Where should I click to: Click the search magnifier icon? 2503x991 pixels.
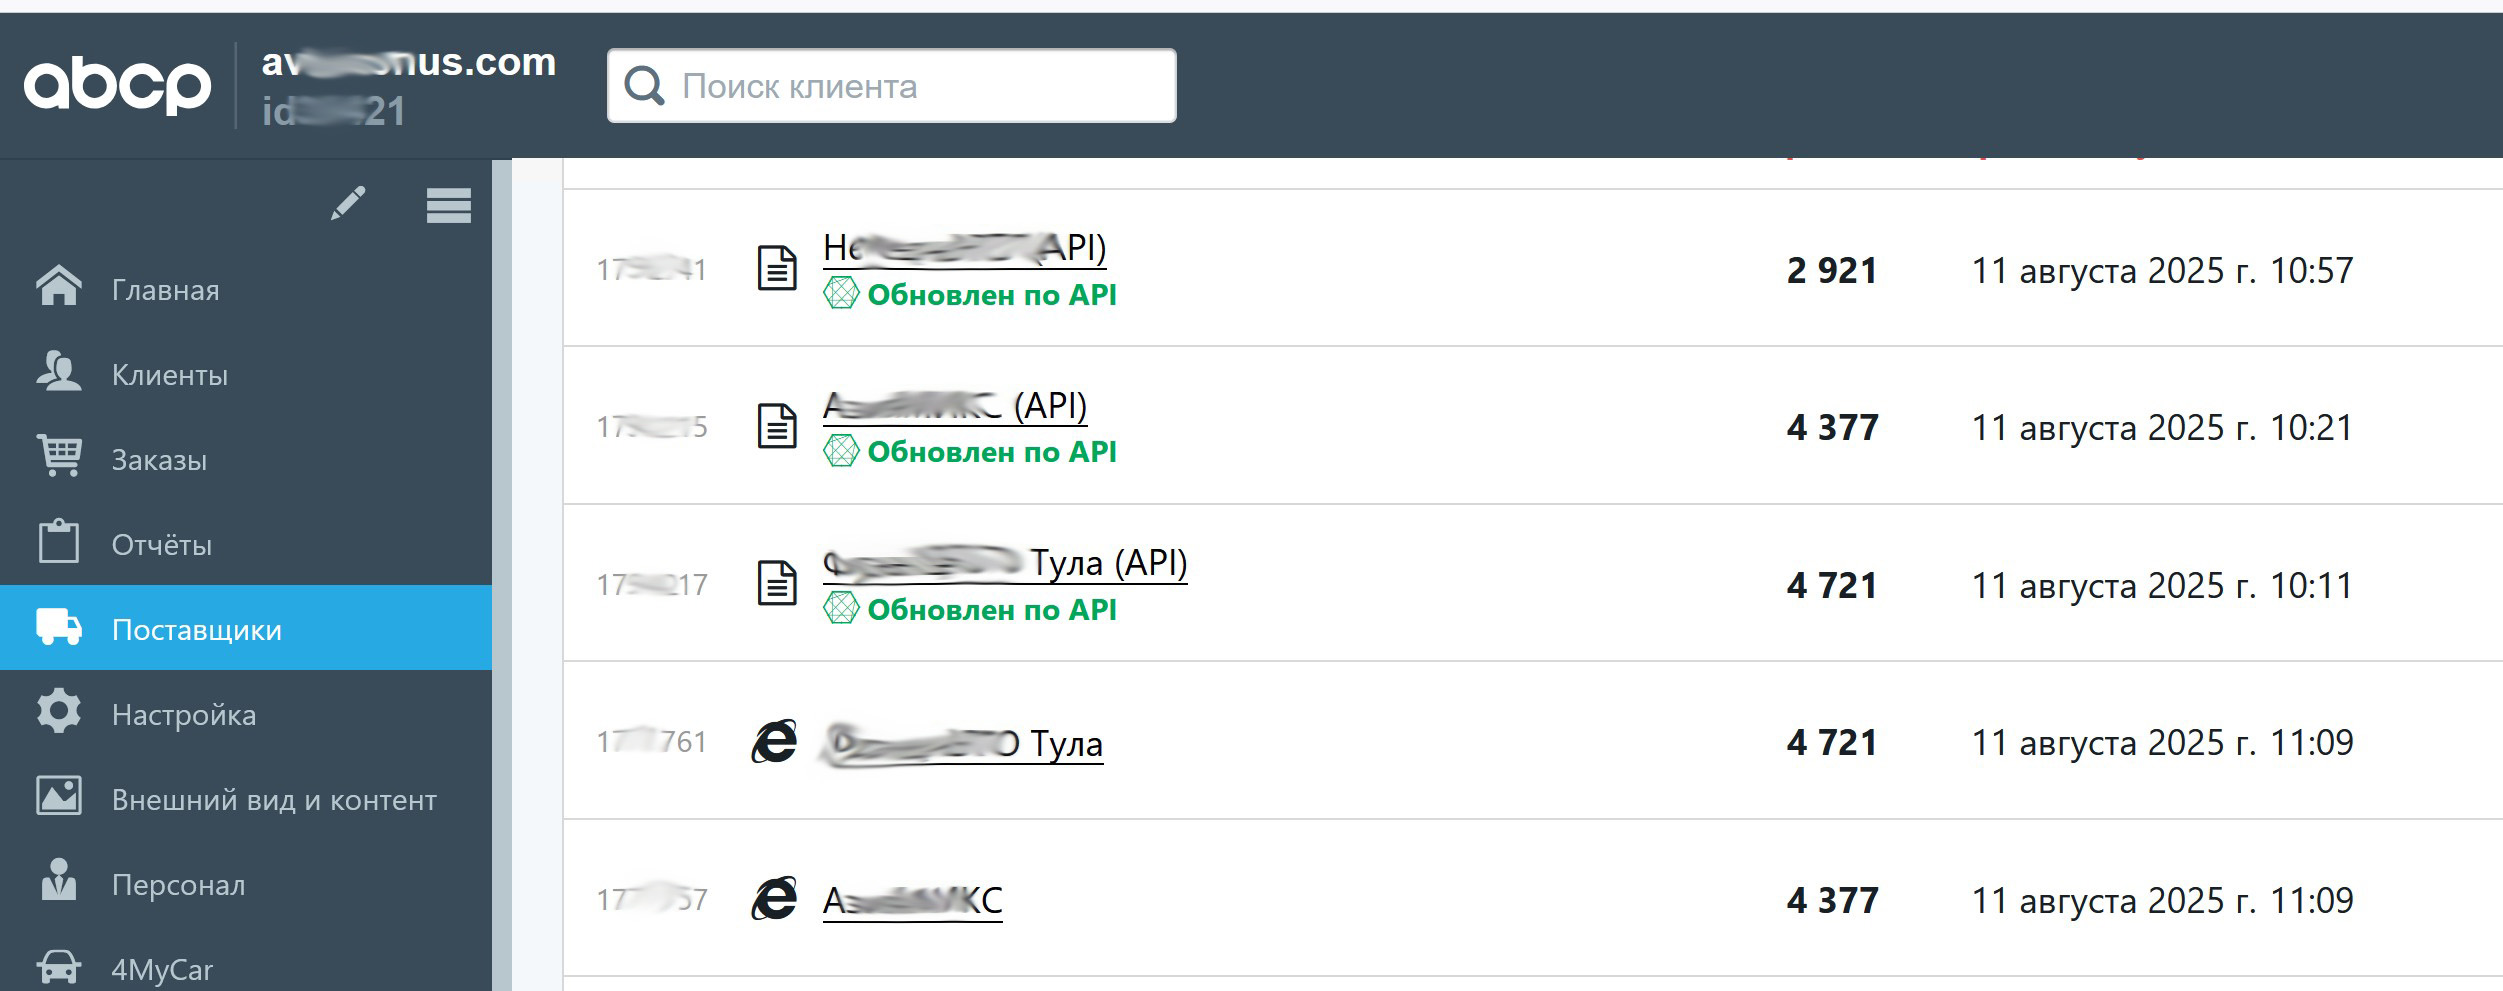pyautogui.click(x=643, y=86)
